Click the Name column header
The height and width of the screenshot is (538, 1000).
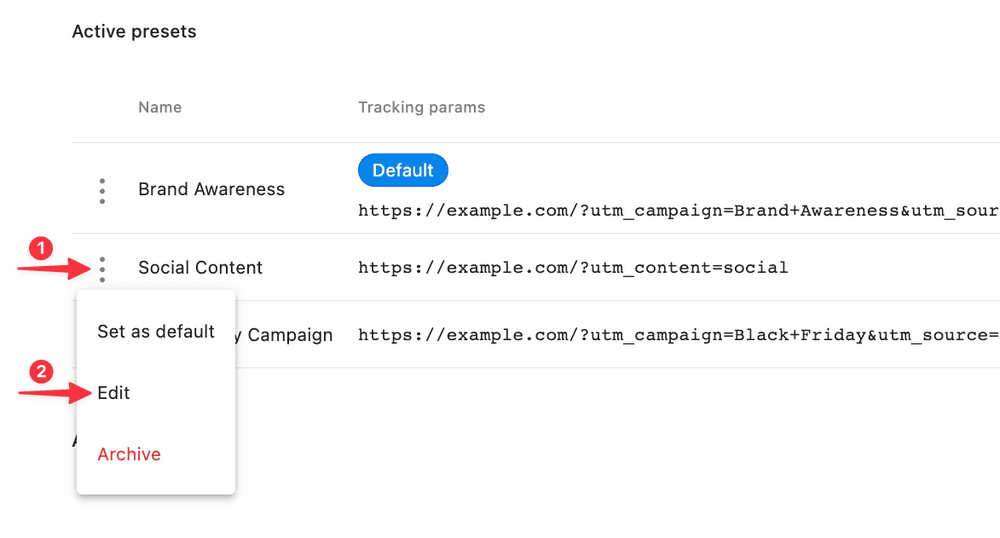[160, 107]
